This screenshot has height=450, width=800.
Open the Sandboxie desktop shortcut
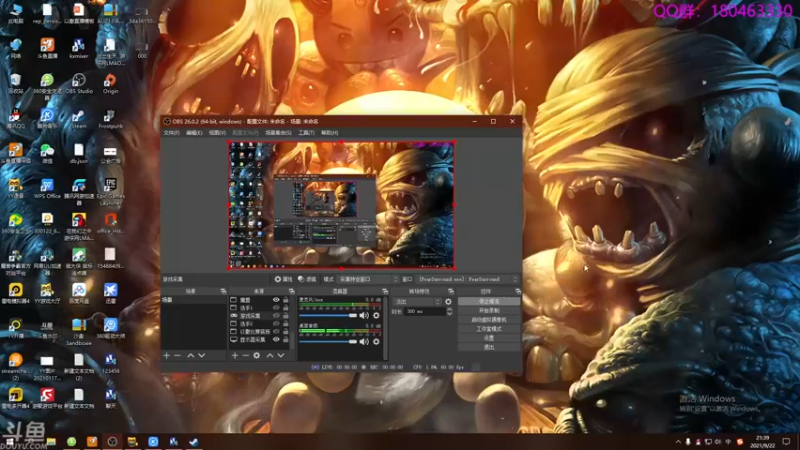pos(79,332)
